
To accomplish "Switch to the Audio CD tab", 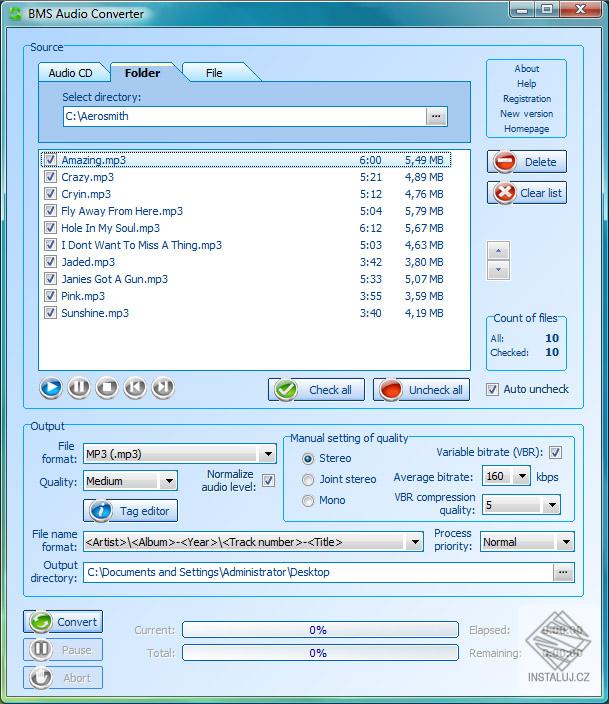I will click(71, 73).
